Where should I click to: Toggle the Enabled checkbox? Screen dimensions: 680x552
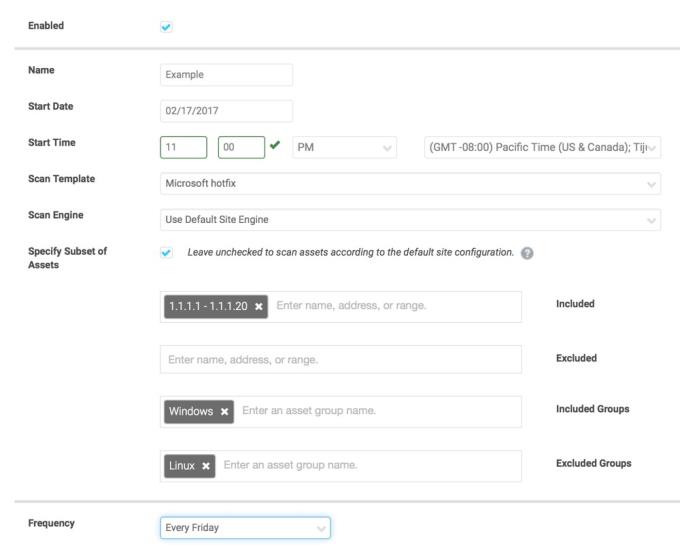(166, 26)
